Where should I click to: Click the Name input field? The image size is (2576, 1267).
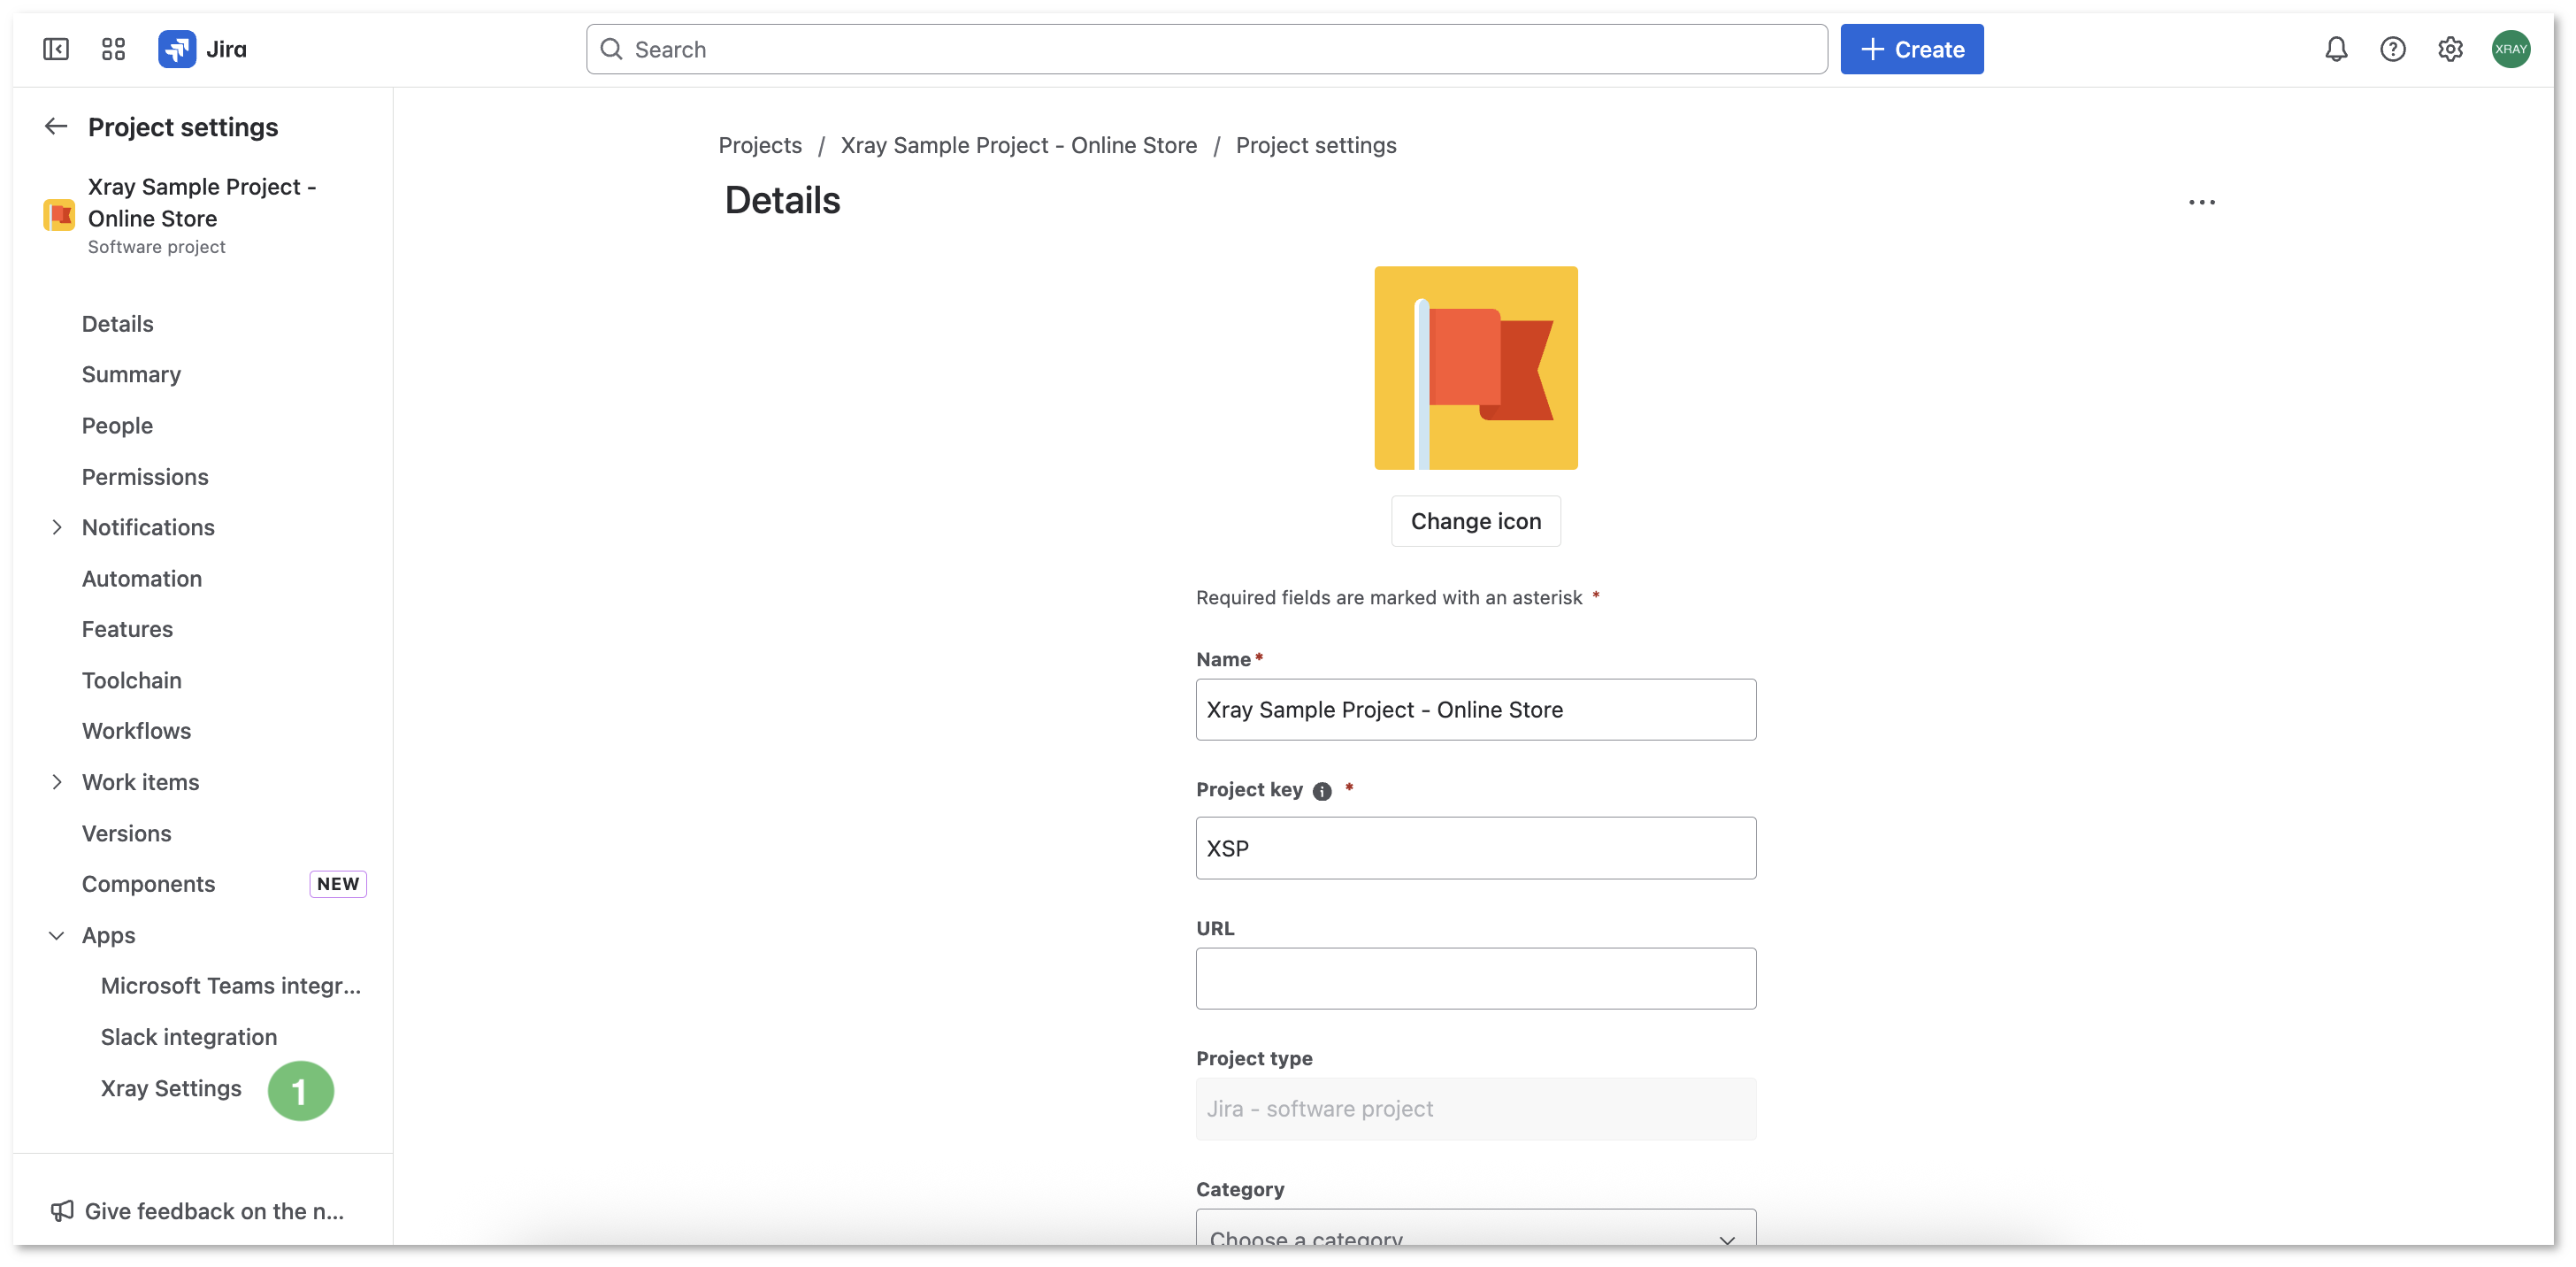coord(1475,709)
